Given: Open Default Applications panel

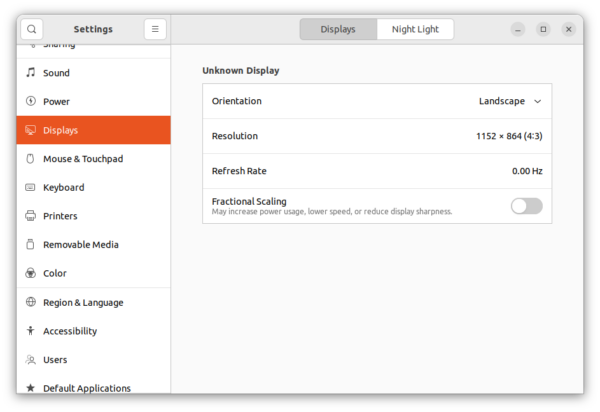Looking at the screenshot, I should point(86,388).
